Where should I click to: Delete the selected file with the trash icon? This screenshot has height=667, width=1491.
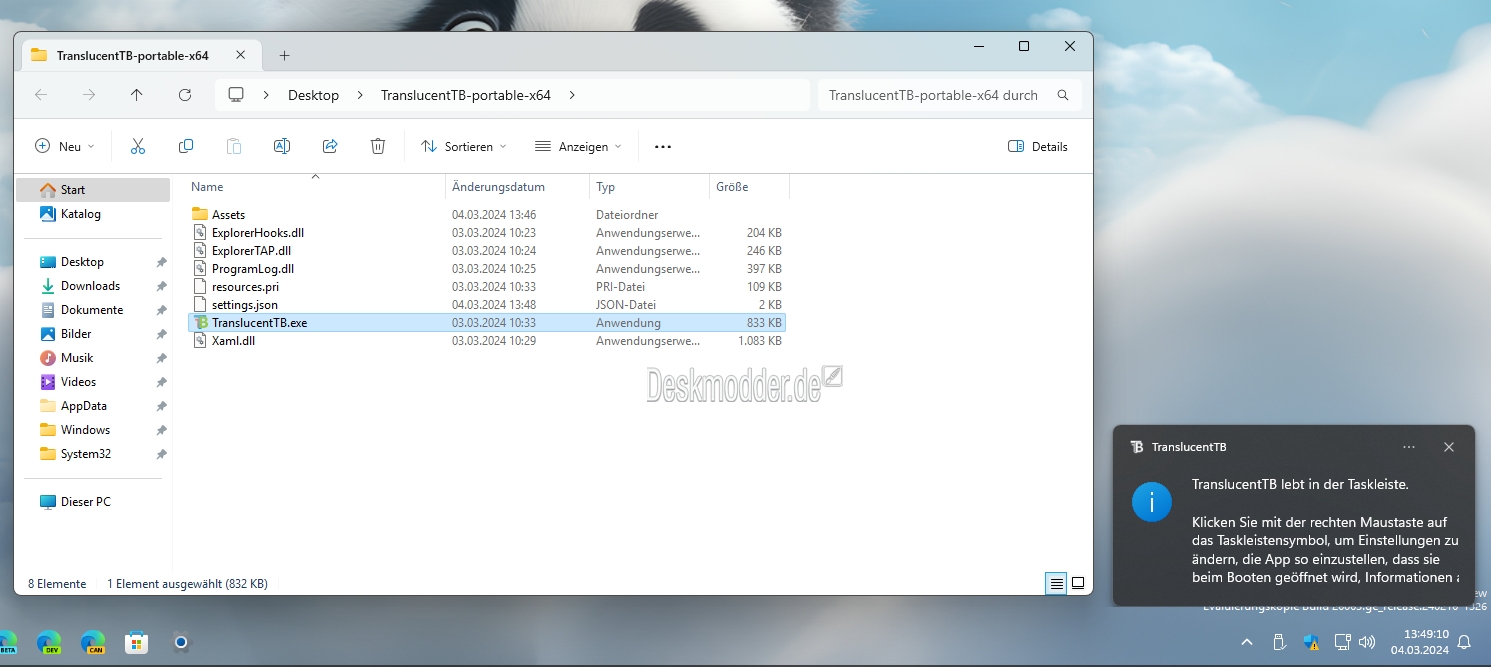pyautogui.click(x=378, y=146)
